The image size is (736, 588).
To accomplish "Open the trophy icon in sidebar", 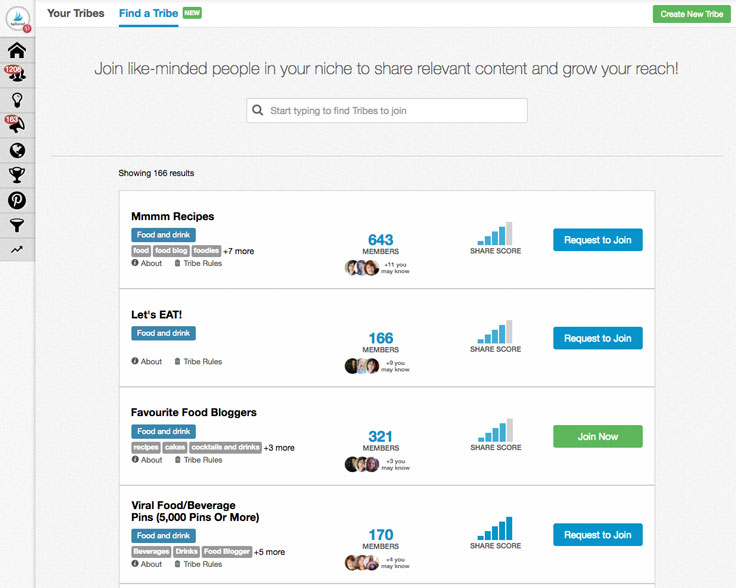I will (17, 175).
